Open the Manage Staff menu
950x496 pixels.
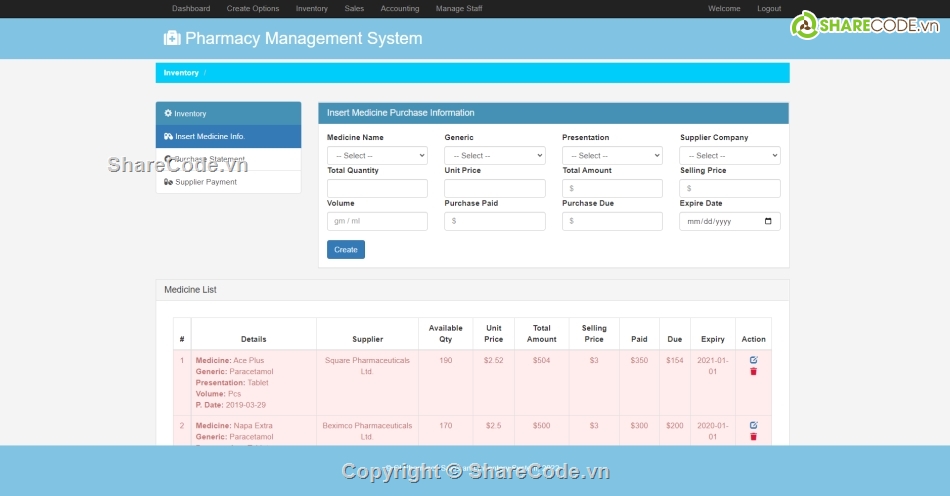click(459, 9)
